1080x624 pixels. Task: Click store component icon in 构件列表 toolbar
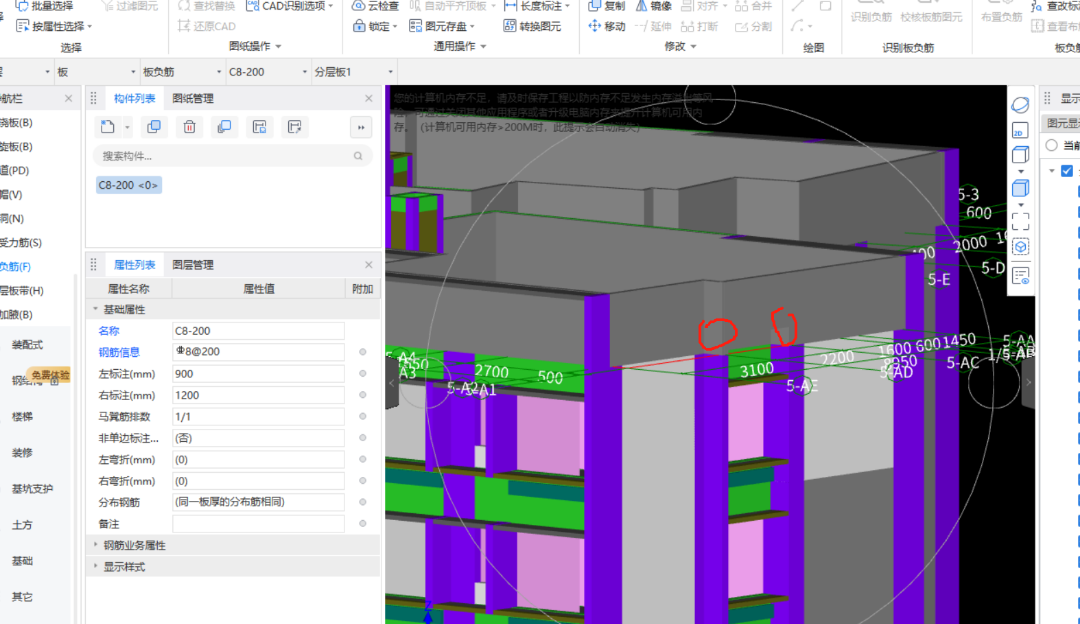coord(260,127)
